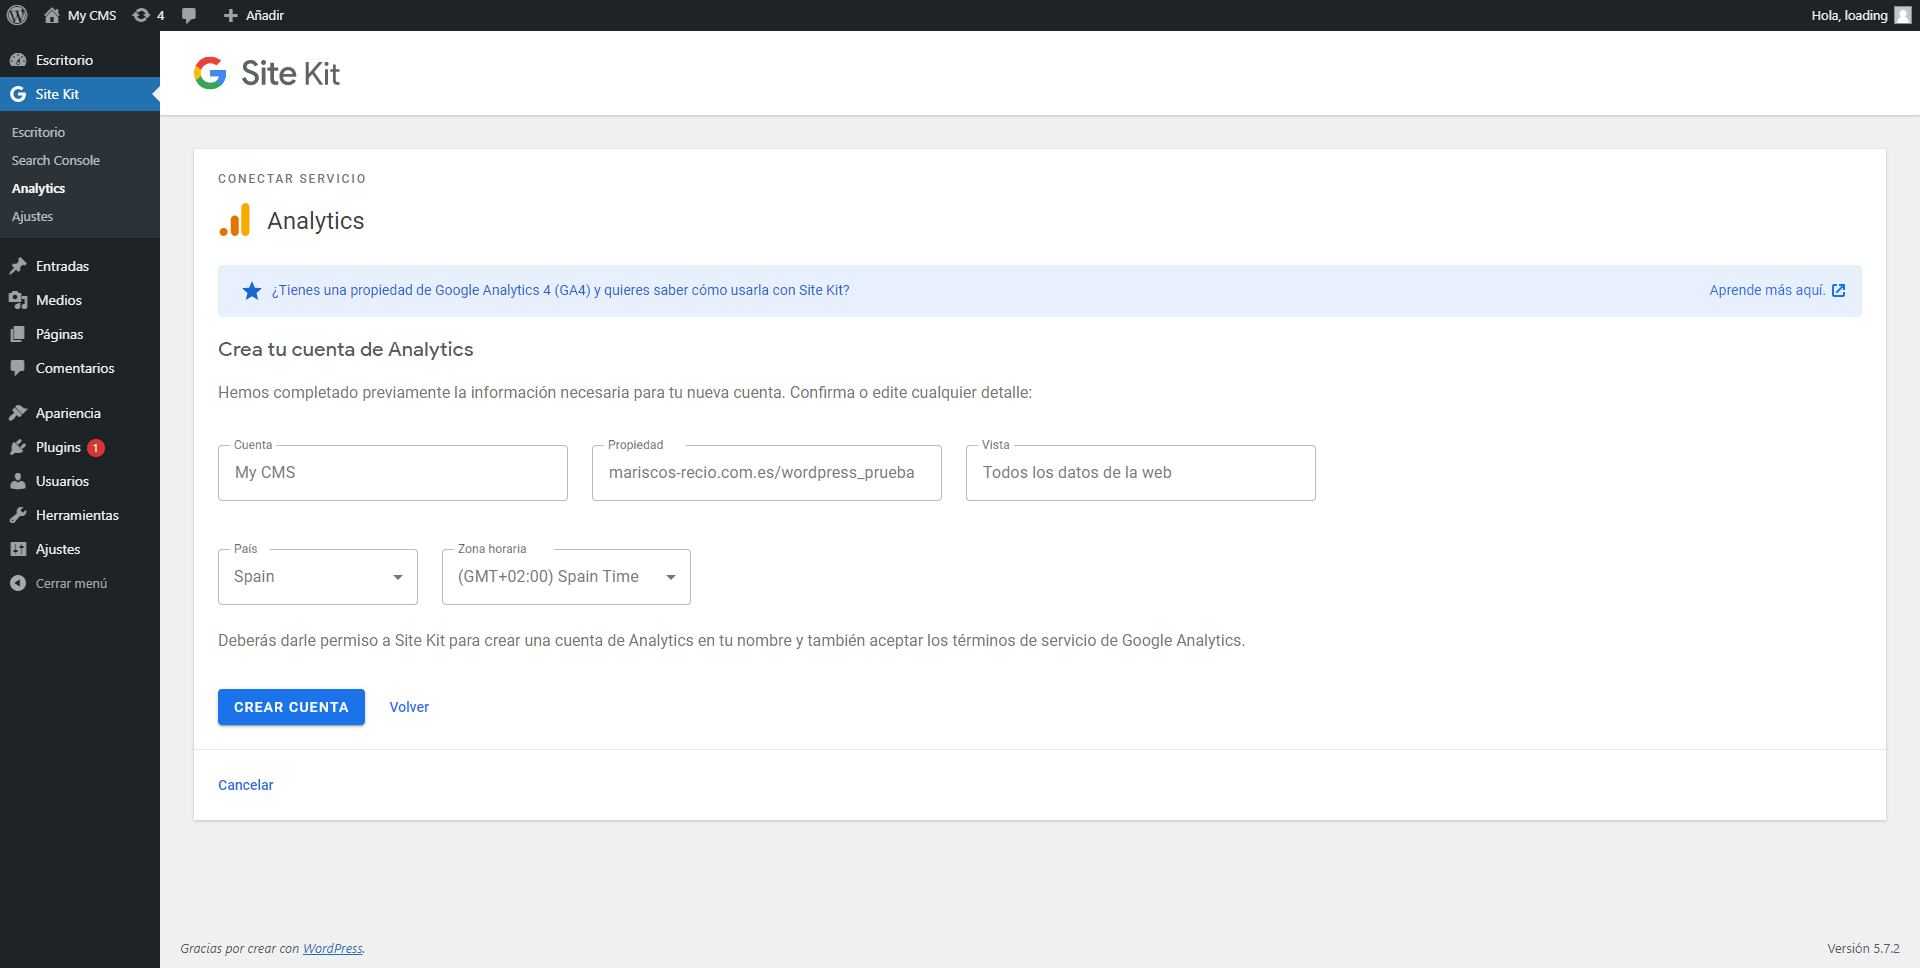Open the user avatar next to Hola, loading
This screenshot has height=968, width=1920.
click(x=1903, y=15)
